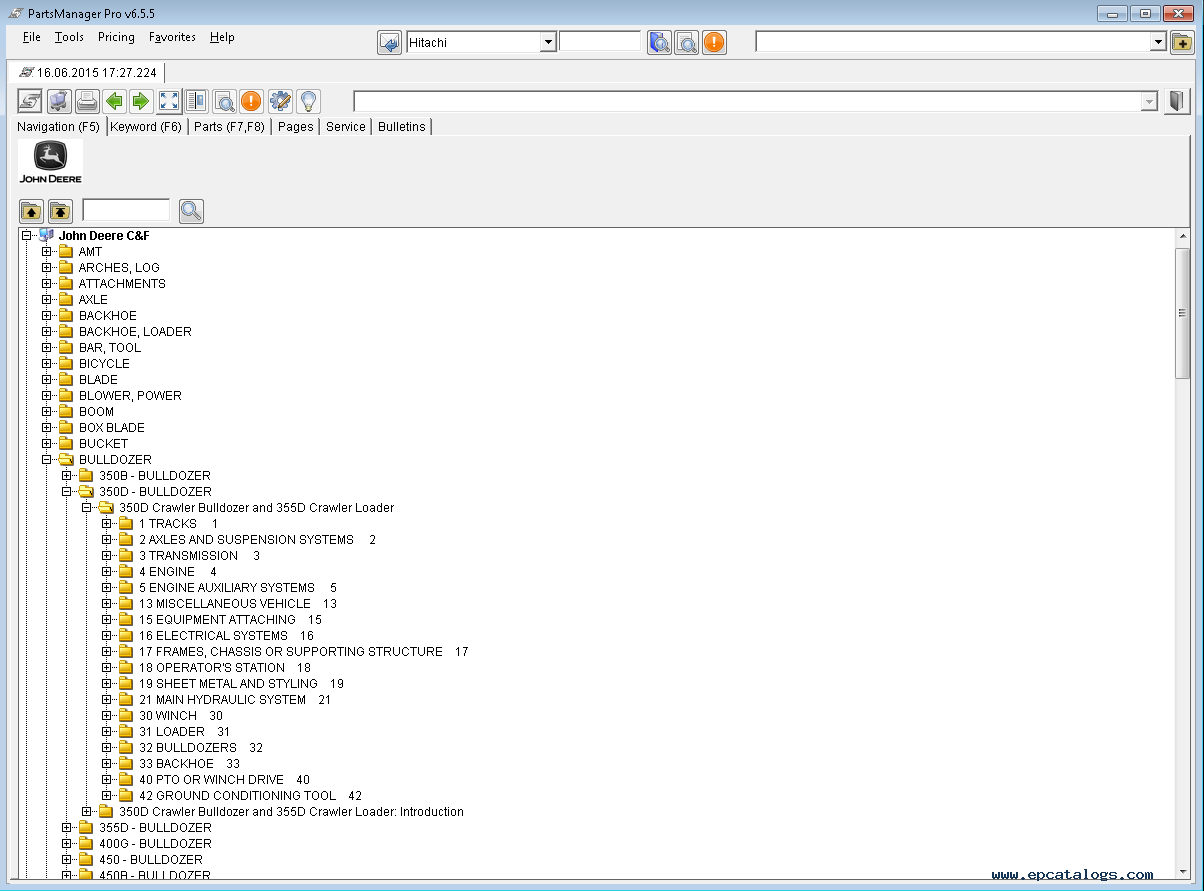
Task: Open the Hitachi catalog dropdown
Action: 548,42
